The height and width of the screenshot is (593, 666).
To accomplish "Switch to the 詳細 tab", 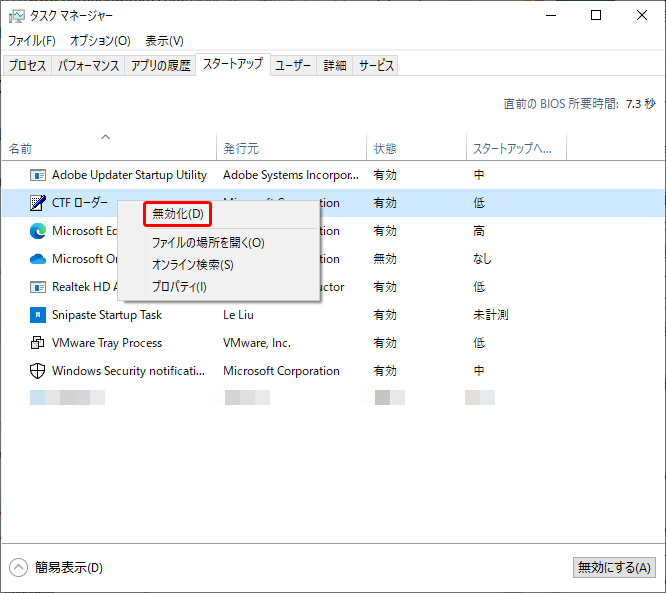I will click(335, 65).
